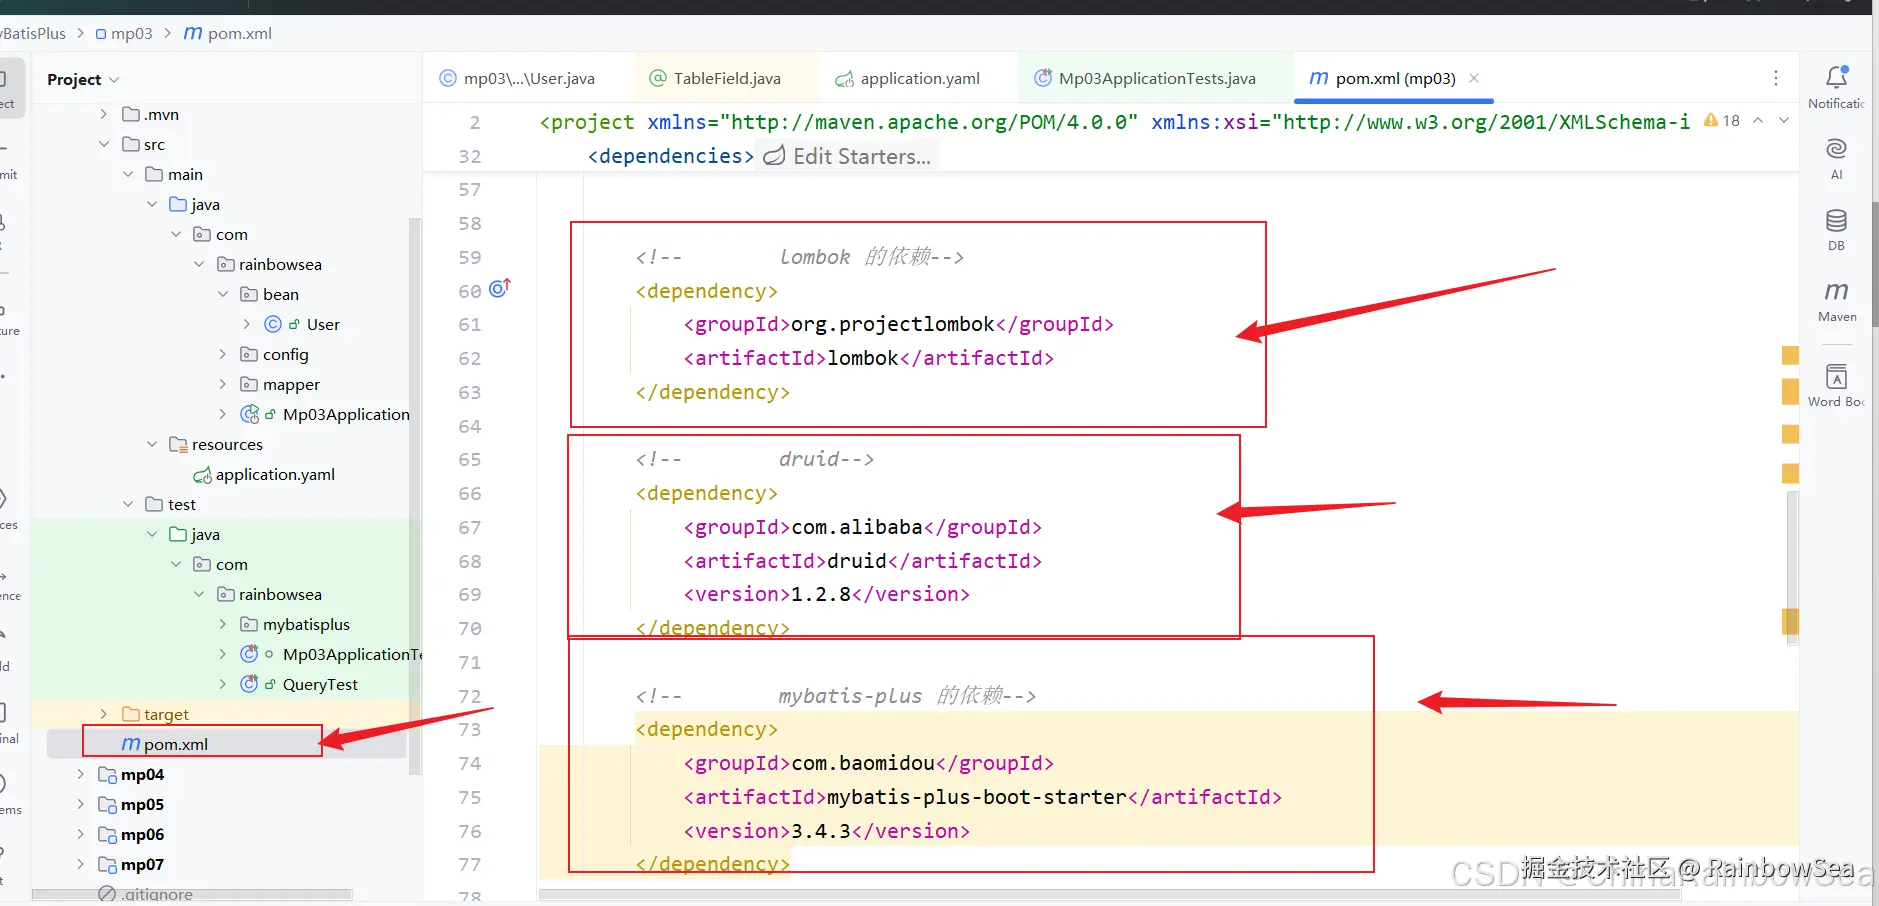Click the pom.xml breadcrumb
1879x906 pixels.
click(228, 33)
